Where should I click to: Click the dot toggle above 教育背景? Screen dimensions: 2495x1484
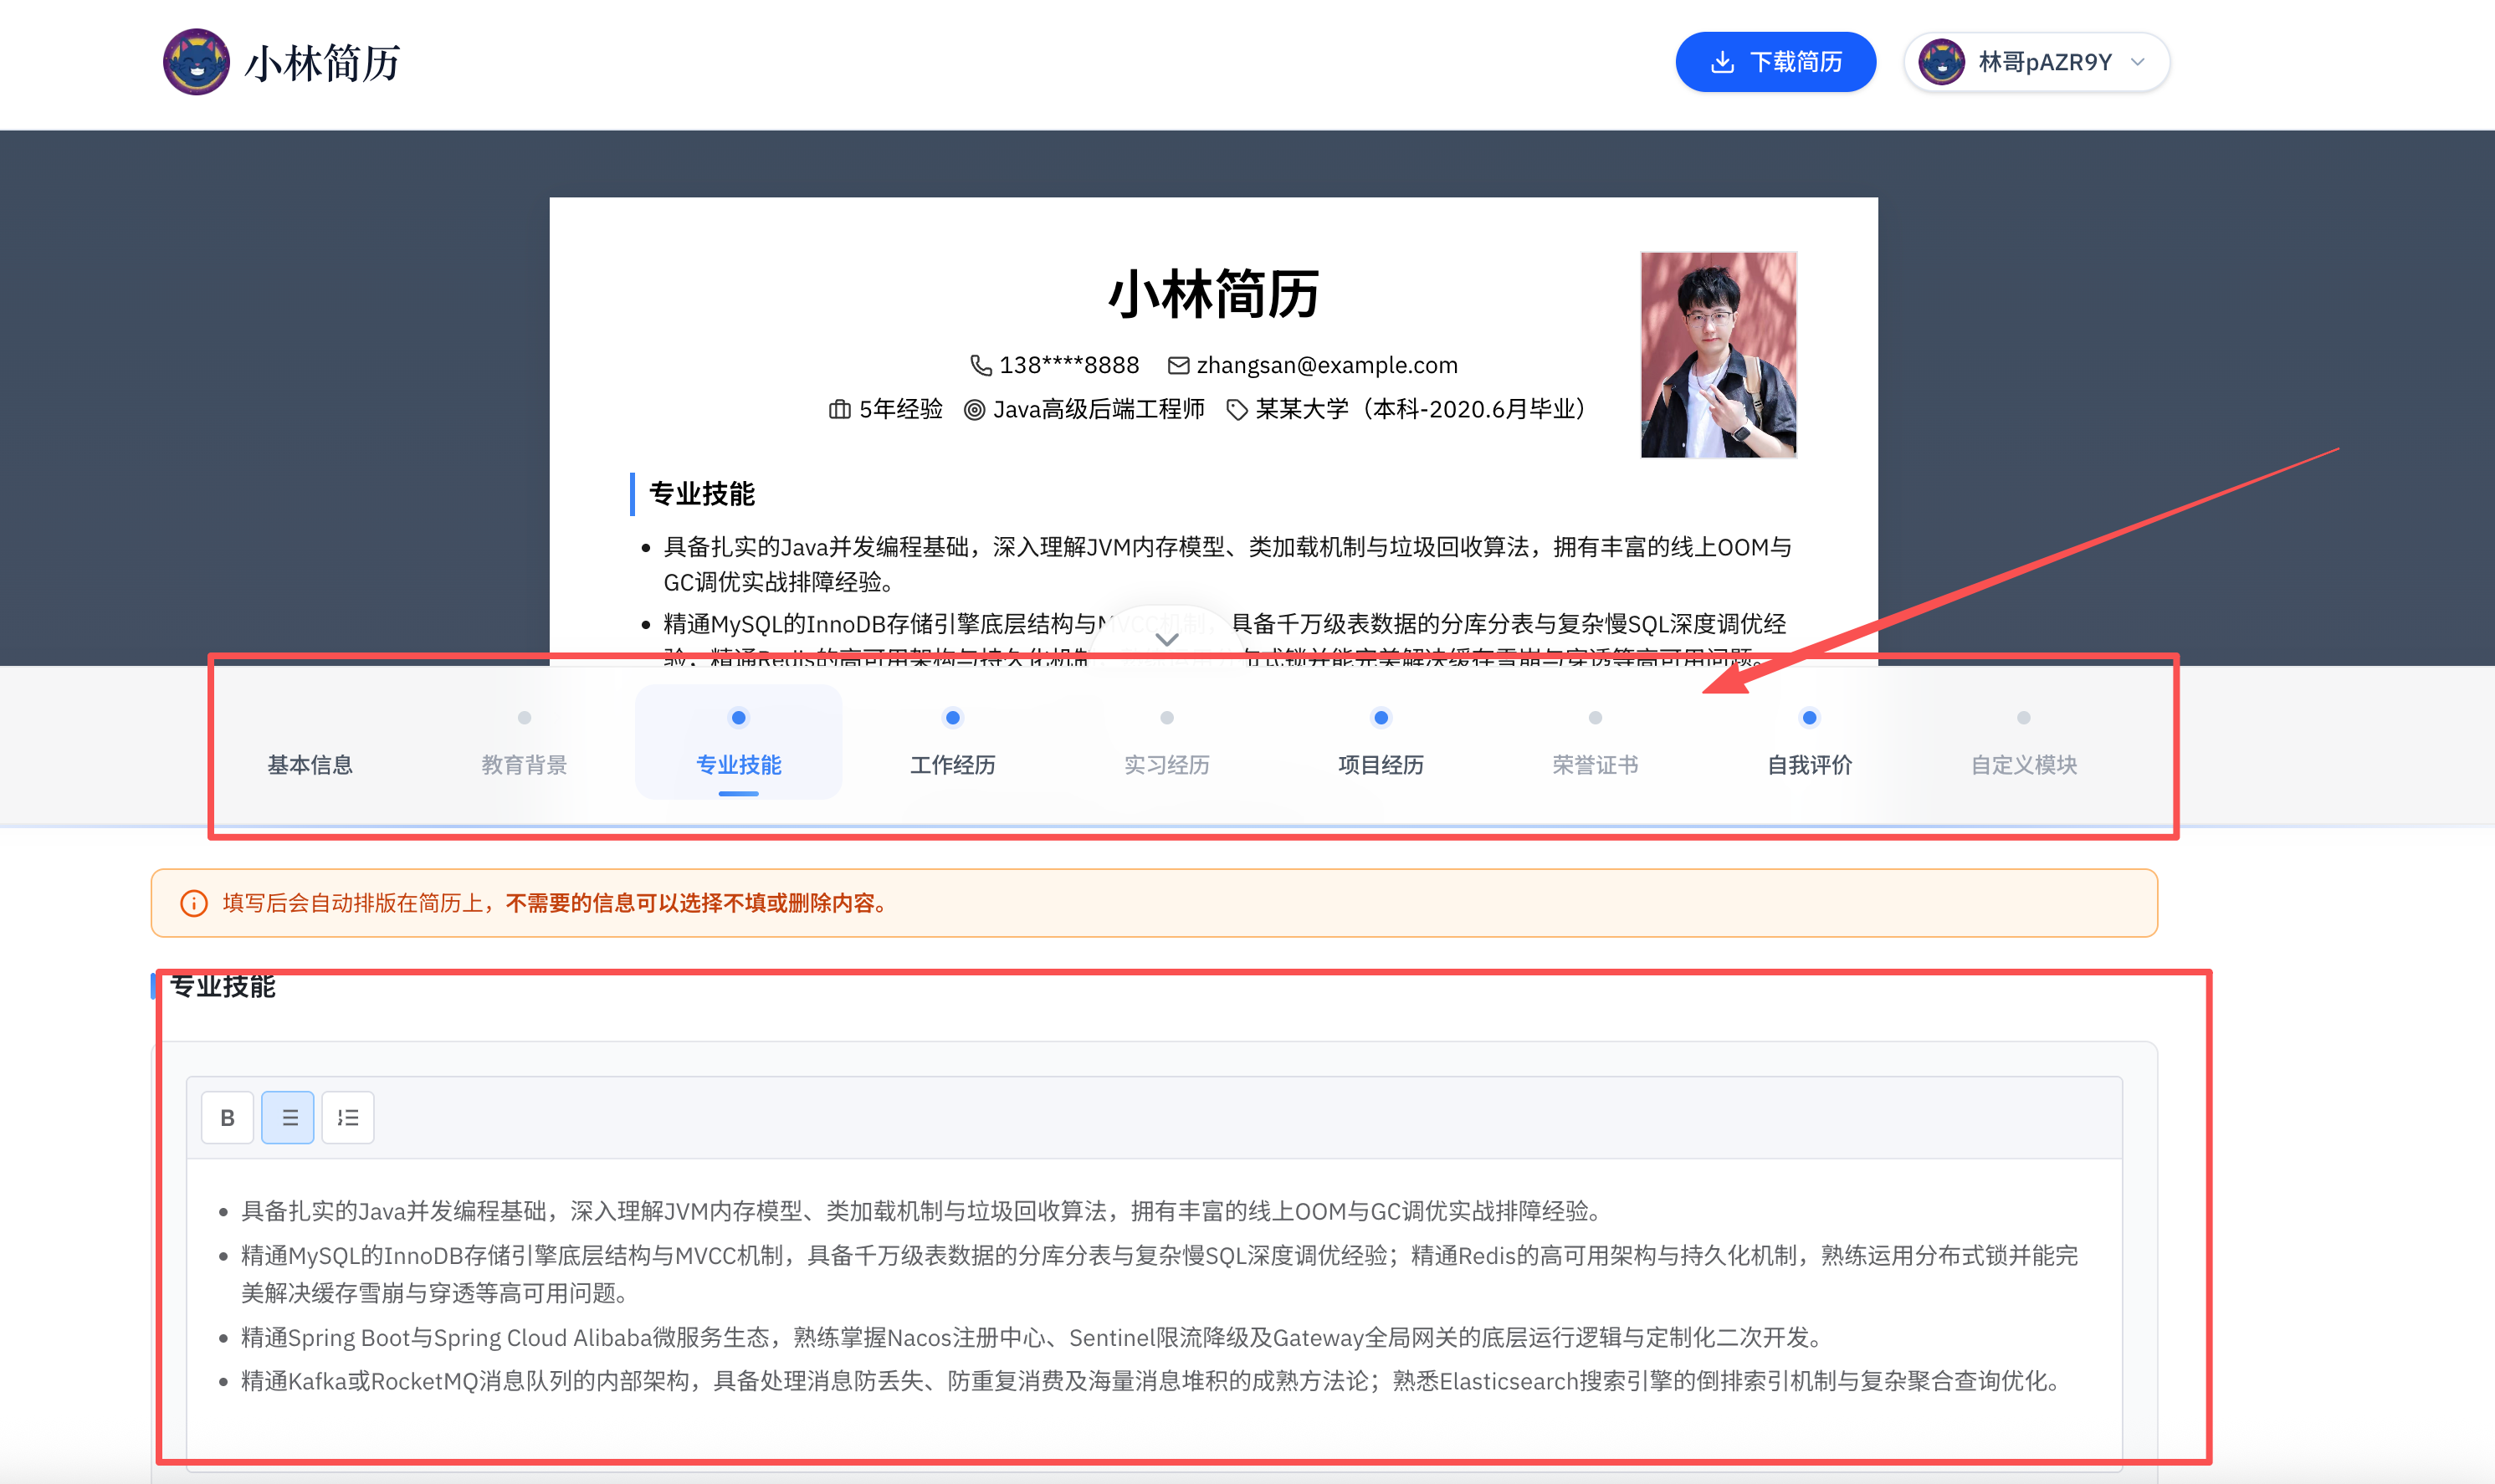524,717
